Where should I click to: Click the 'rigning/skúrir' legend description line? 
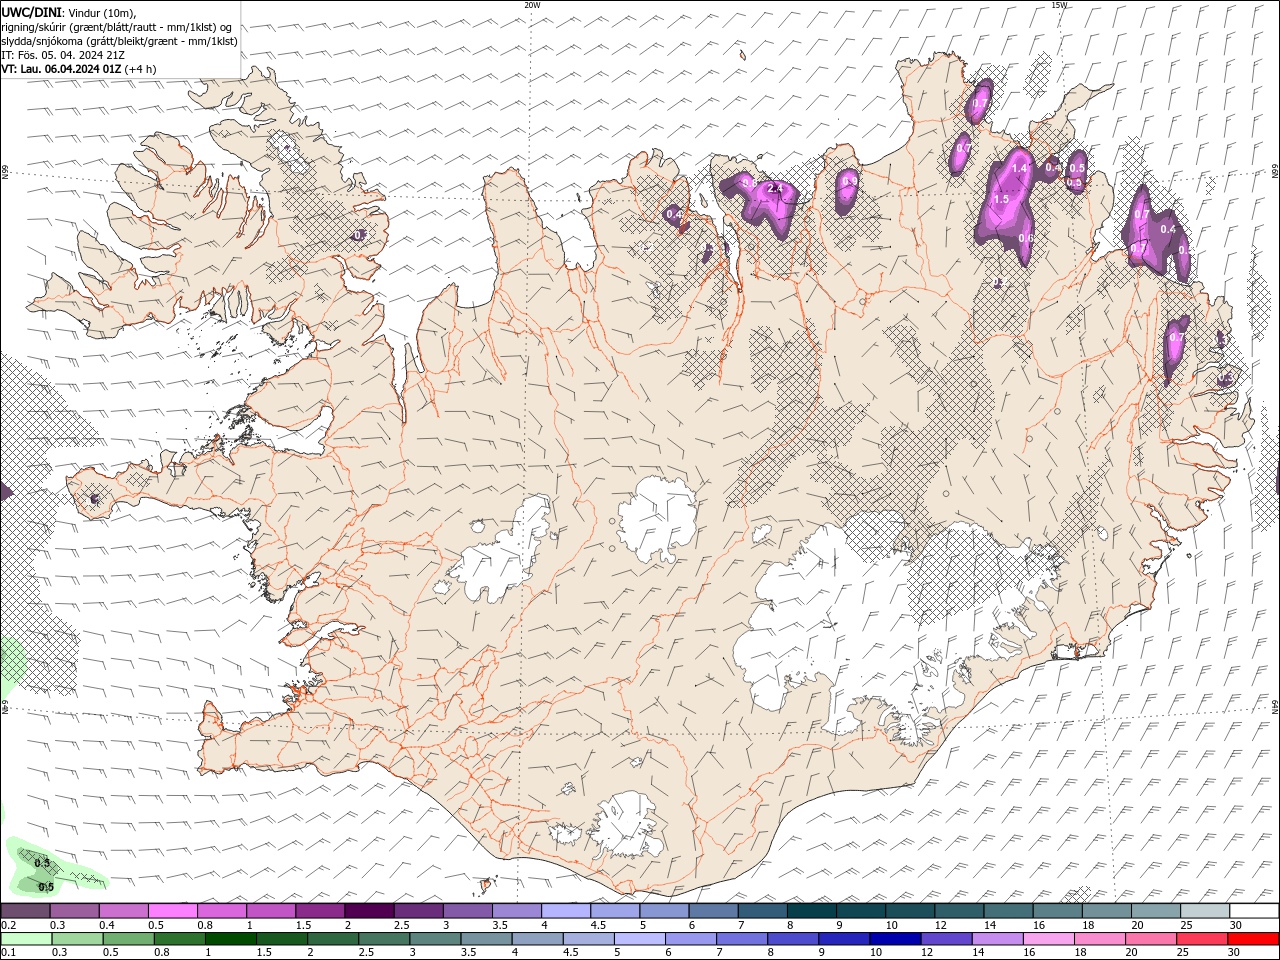(x=116, y=27)
